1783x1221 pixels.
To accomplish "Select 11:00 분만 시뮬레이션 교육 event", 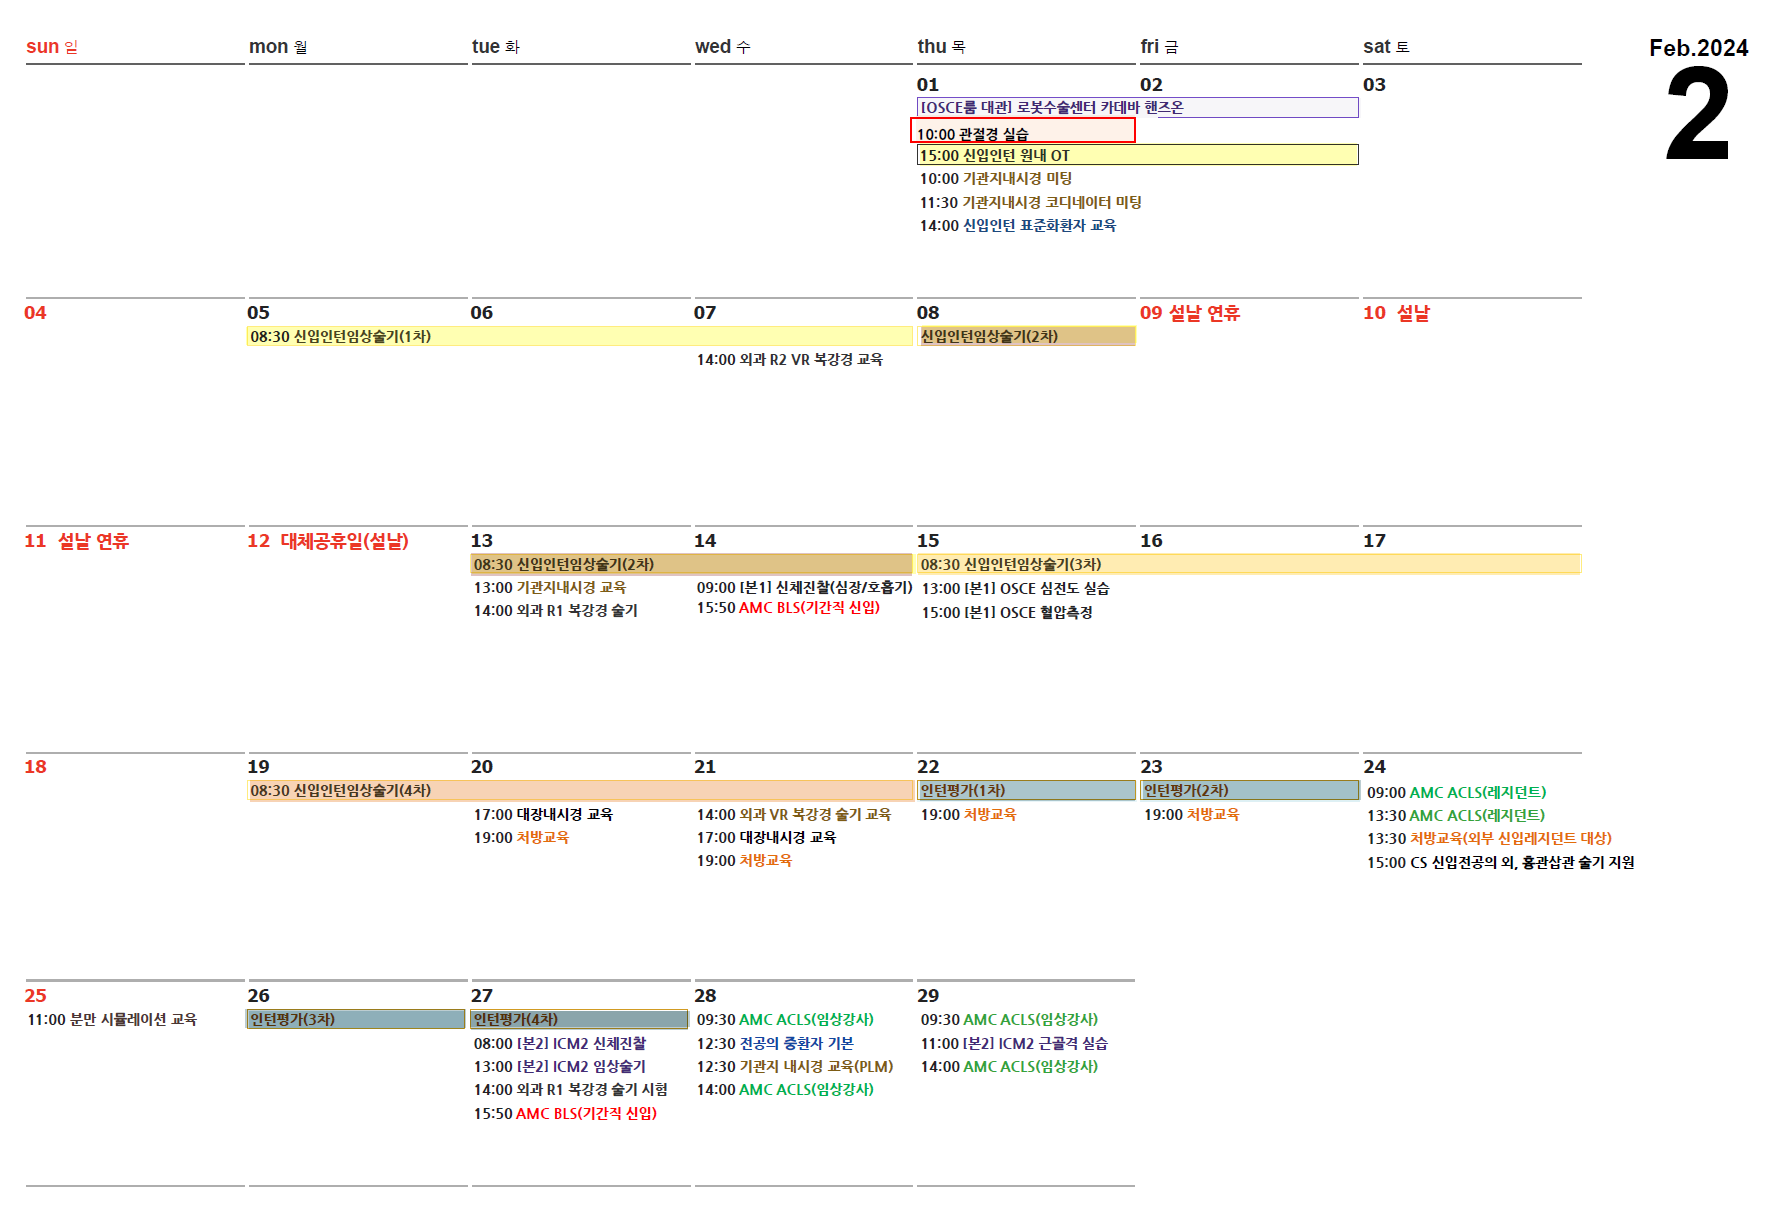I will [x=112, y=1020].
